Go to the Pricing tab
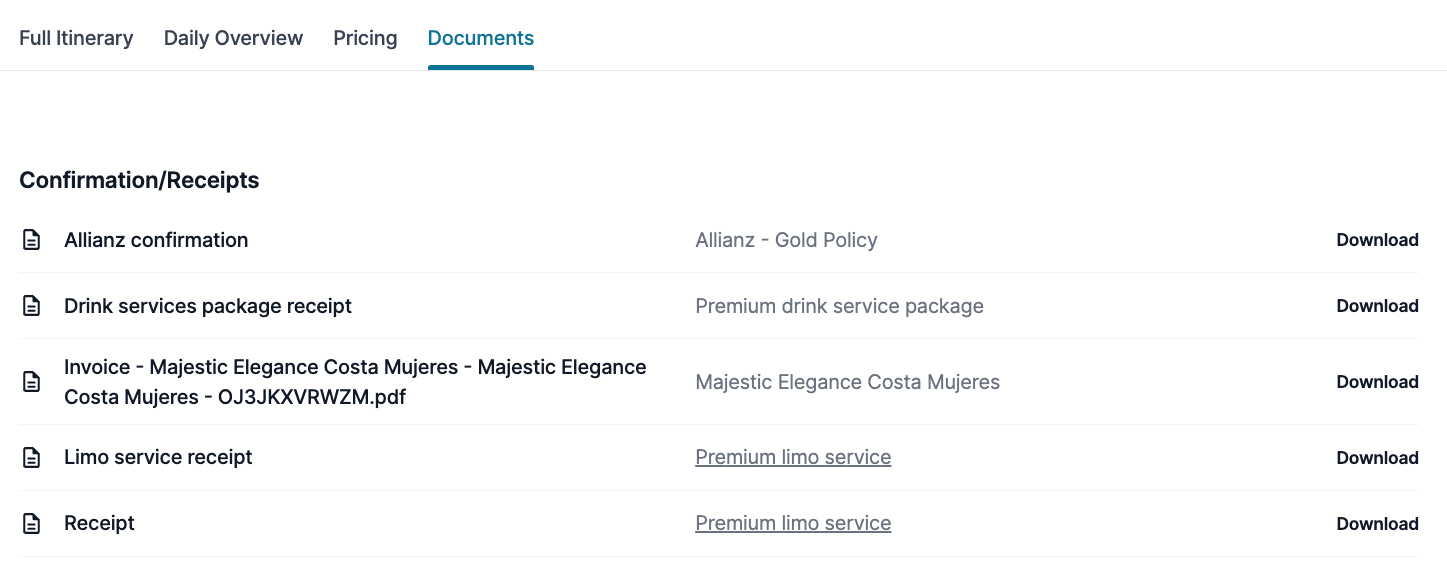This screenshot has height=571, width=1447. coord(365,38)
